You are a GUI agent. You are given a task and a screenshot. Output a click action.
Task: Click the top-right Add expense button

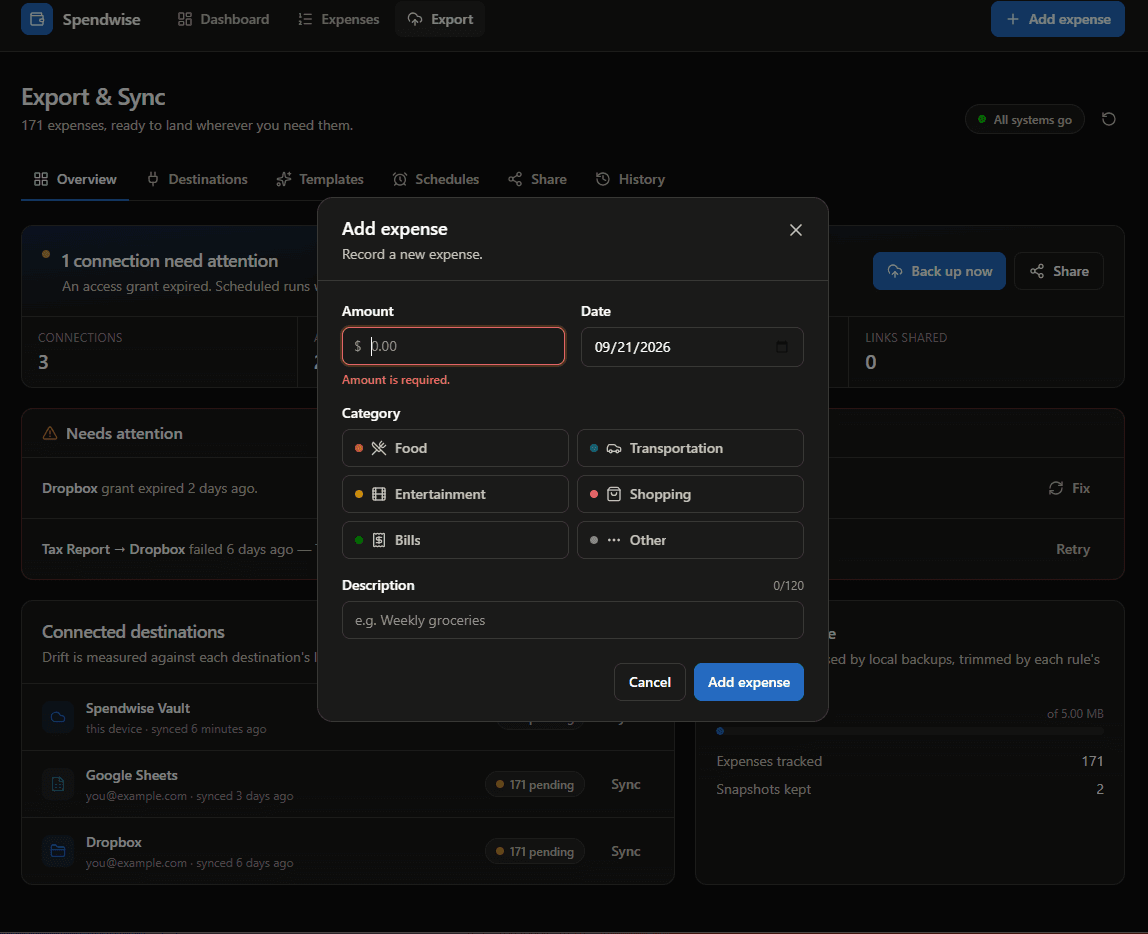(x=1057, y=19)
